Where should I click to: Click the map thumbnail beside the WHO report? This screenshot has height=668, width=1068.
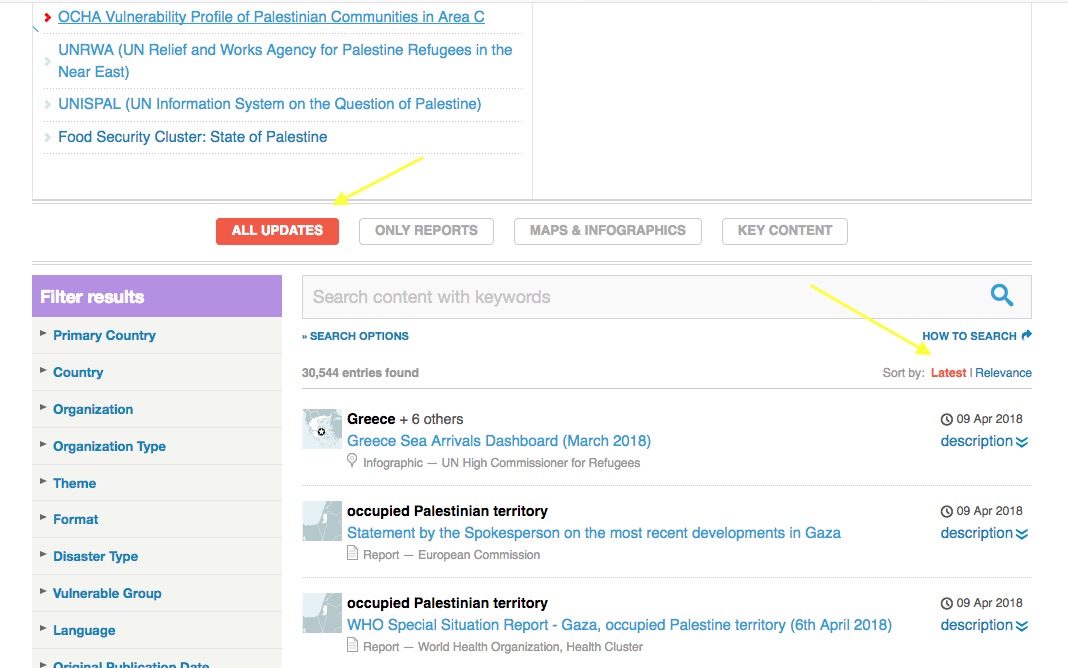322,613
